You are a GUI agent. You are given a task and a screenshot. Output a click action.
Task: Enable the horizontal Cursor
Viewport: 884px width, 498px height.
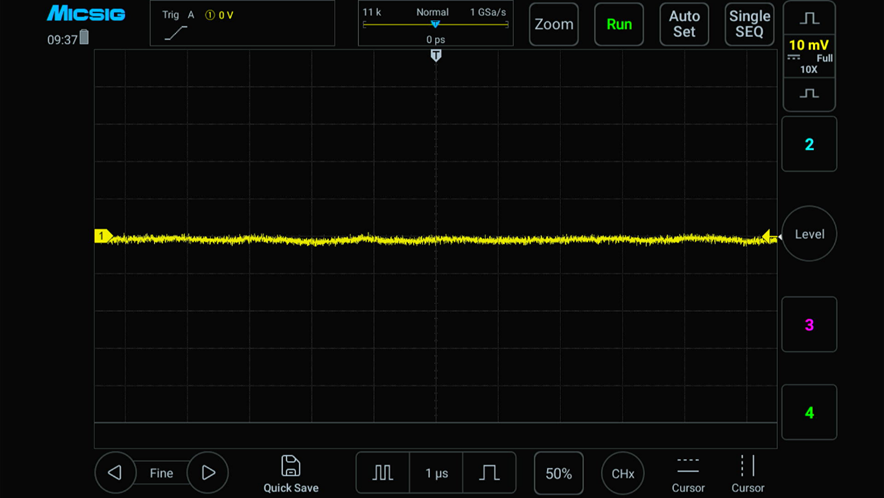point(688,474)
